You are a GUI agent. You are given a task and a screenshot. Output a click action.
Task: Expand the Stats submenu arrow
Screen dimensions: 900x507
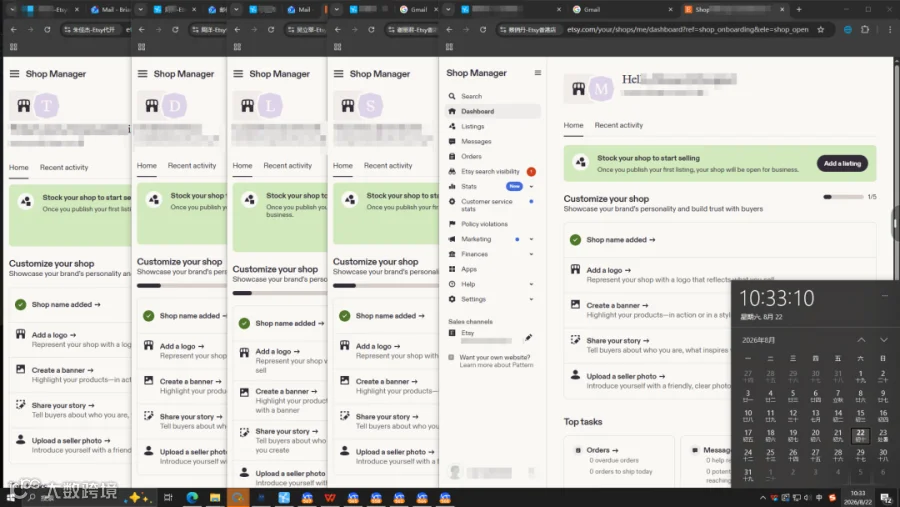[532, 187]
